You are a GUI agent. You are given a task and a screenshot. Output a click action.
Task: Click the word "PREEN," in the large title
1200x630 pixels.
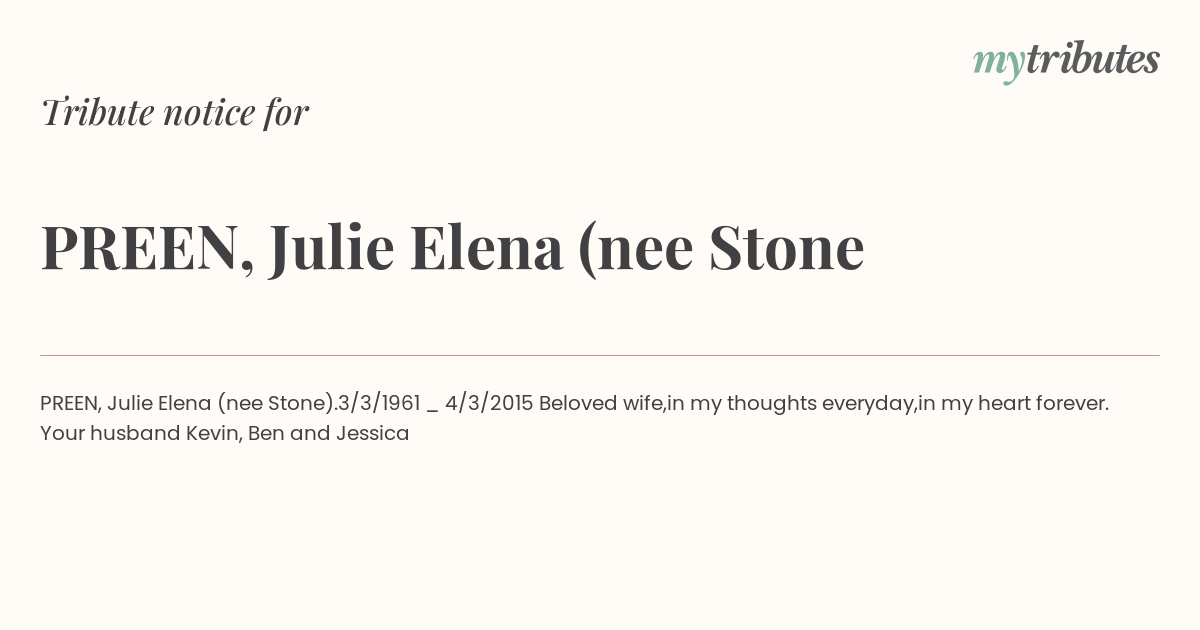coord(147,248)
